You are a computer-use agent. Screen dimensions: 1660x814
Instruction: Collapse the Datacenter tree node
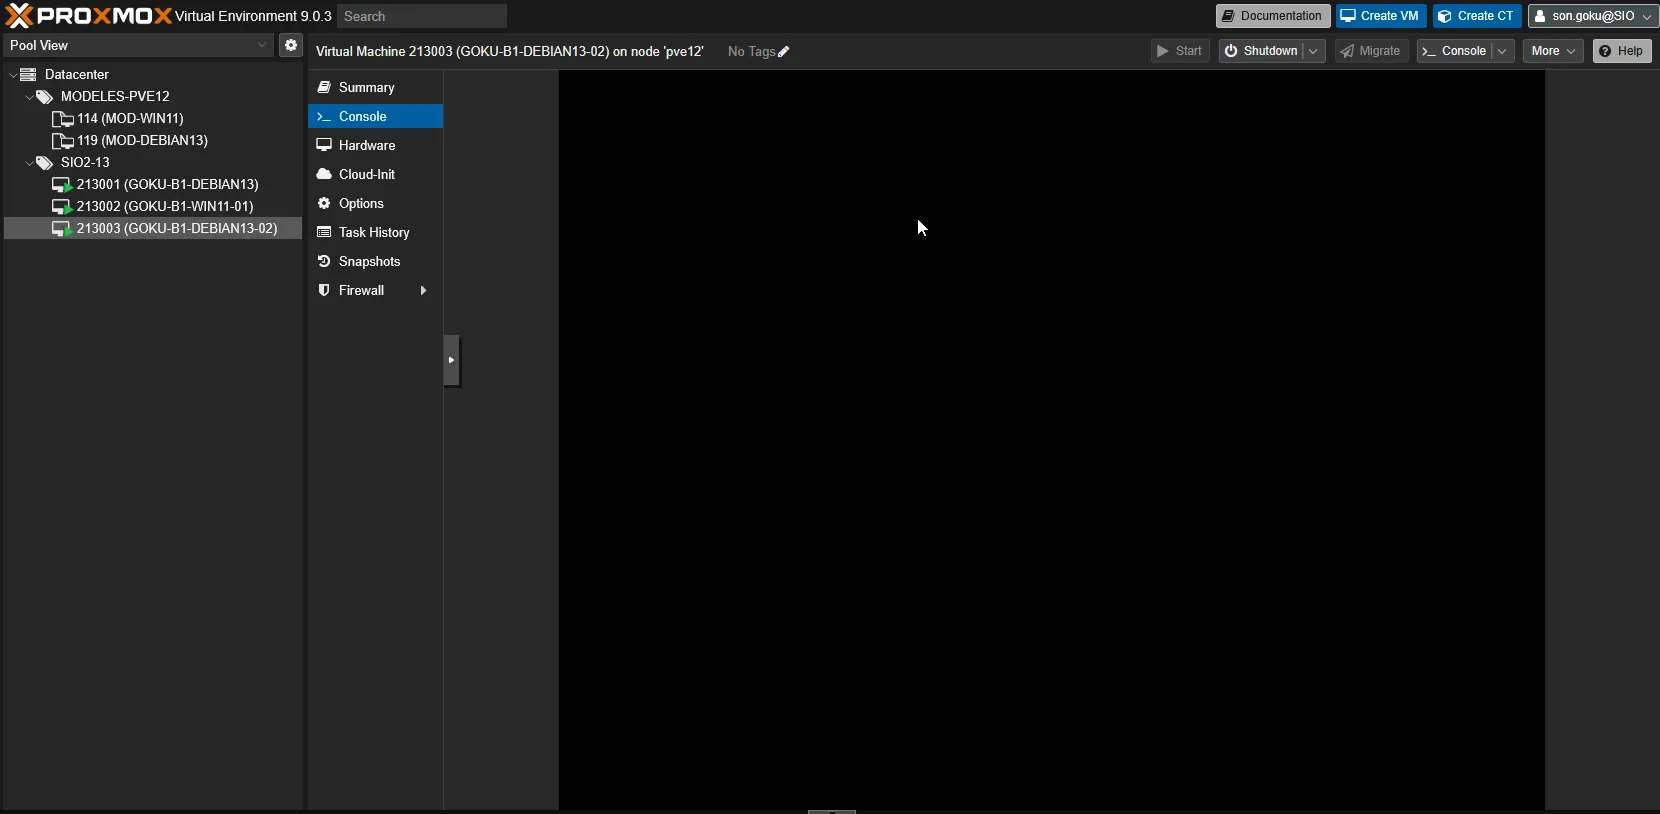tap(13, 75)
